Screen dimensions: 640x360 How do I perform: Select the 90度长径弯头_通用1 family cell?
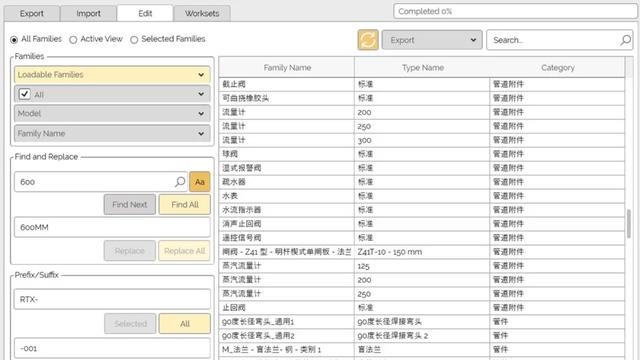tap(287, 322)
